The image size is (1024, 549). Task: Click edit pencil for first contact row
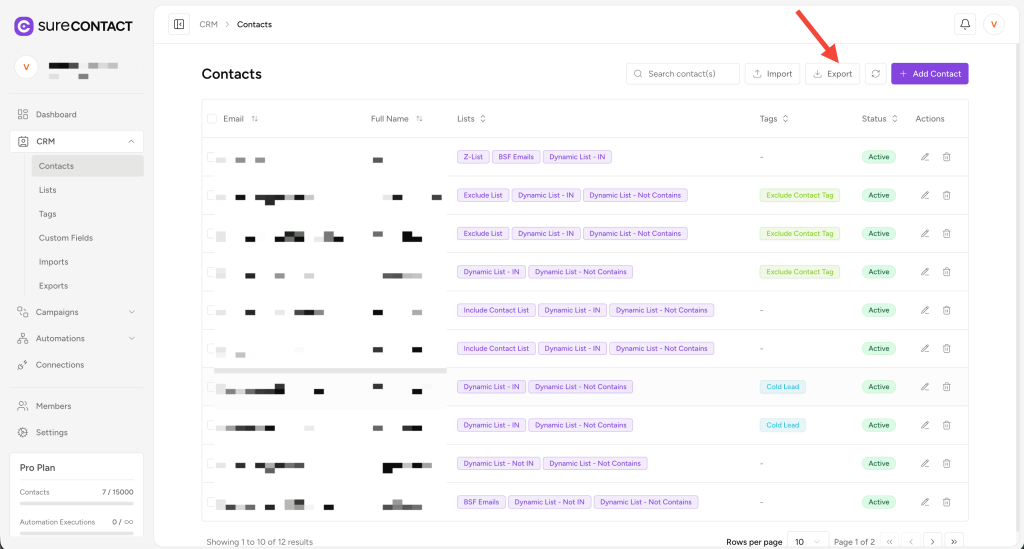925,157
